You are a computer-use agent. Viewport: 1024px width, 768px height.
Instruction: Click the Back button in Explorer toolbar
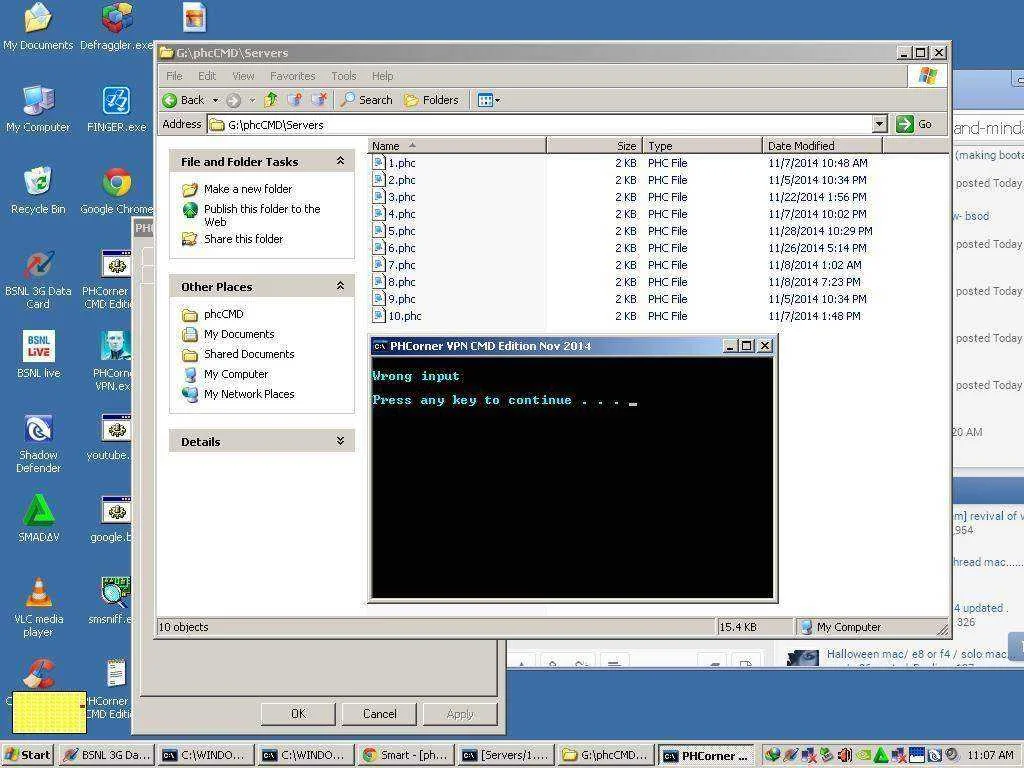coord(184,100)
